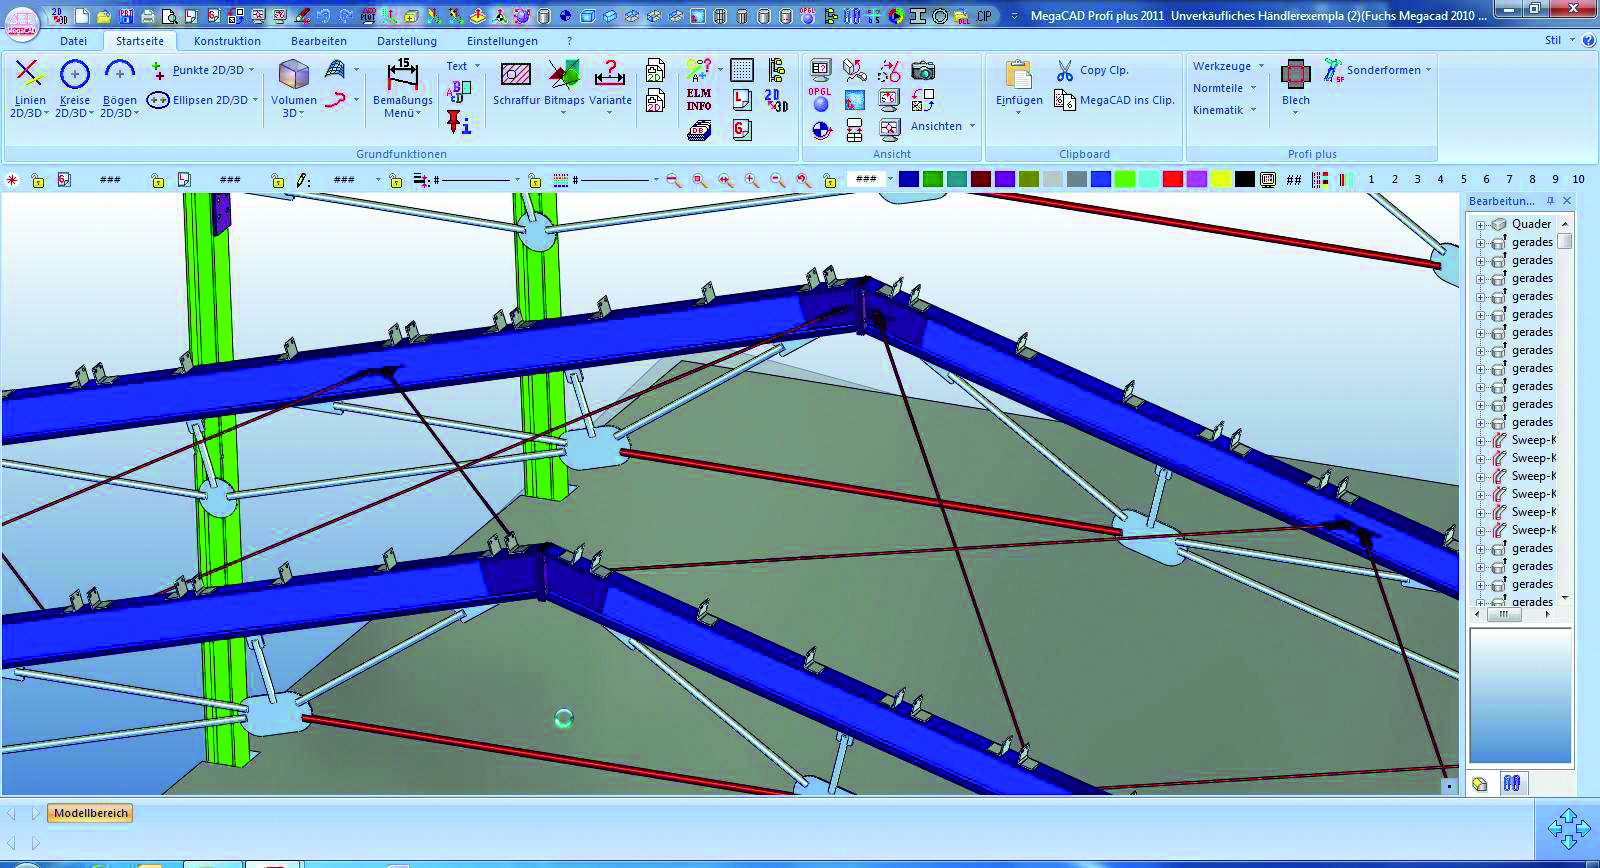Toggle the lock icon beside the pen attribute
1600x868 pixels.
pyautogui.click(x=278, y=180)
